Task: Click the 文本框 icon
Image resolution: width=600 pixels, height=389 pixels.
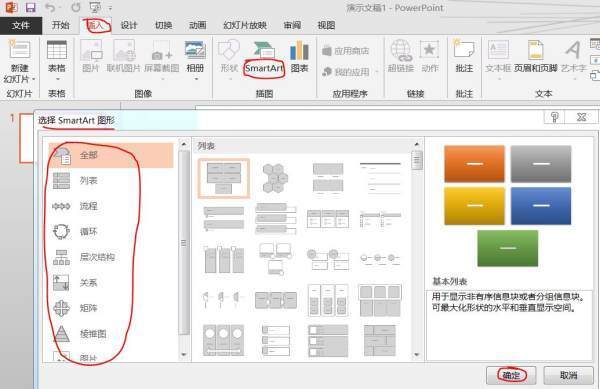Action: point(498,50)
